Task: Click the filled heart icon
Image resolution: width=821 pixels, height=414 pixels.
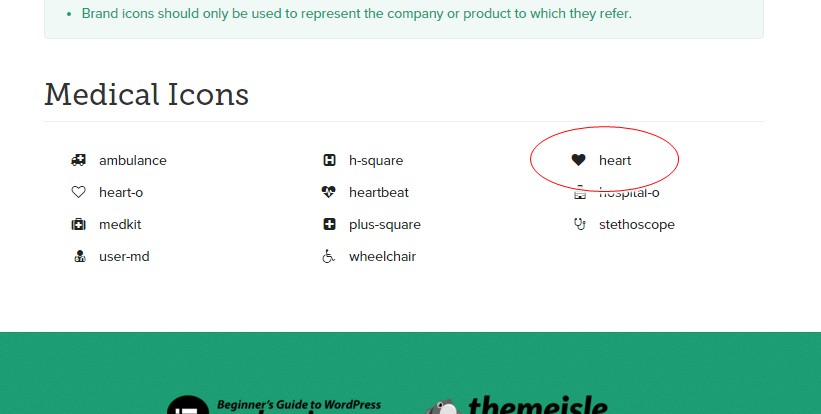Action: (579, 160)
